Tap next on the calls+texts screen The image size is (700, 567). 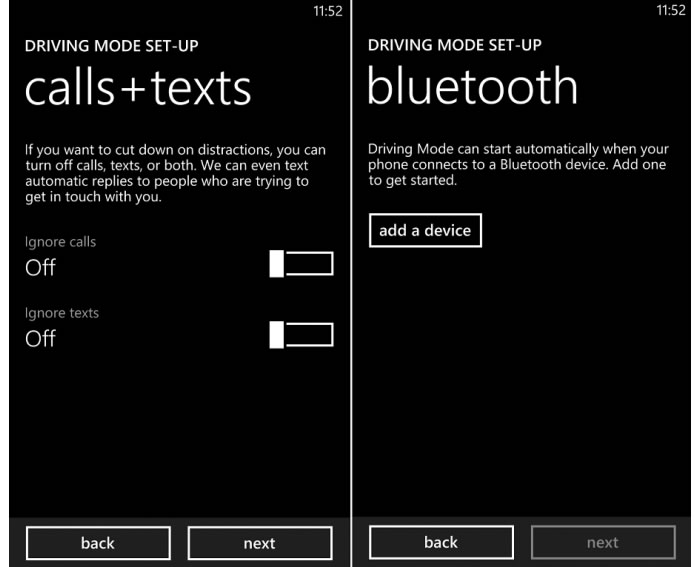(260, 543)
